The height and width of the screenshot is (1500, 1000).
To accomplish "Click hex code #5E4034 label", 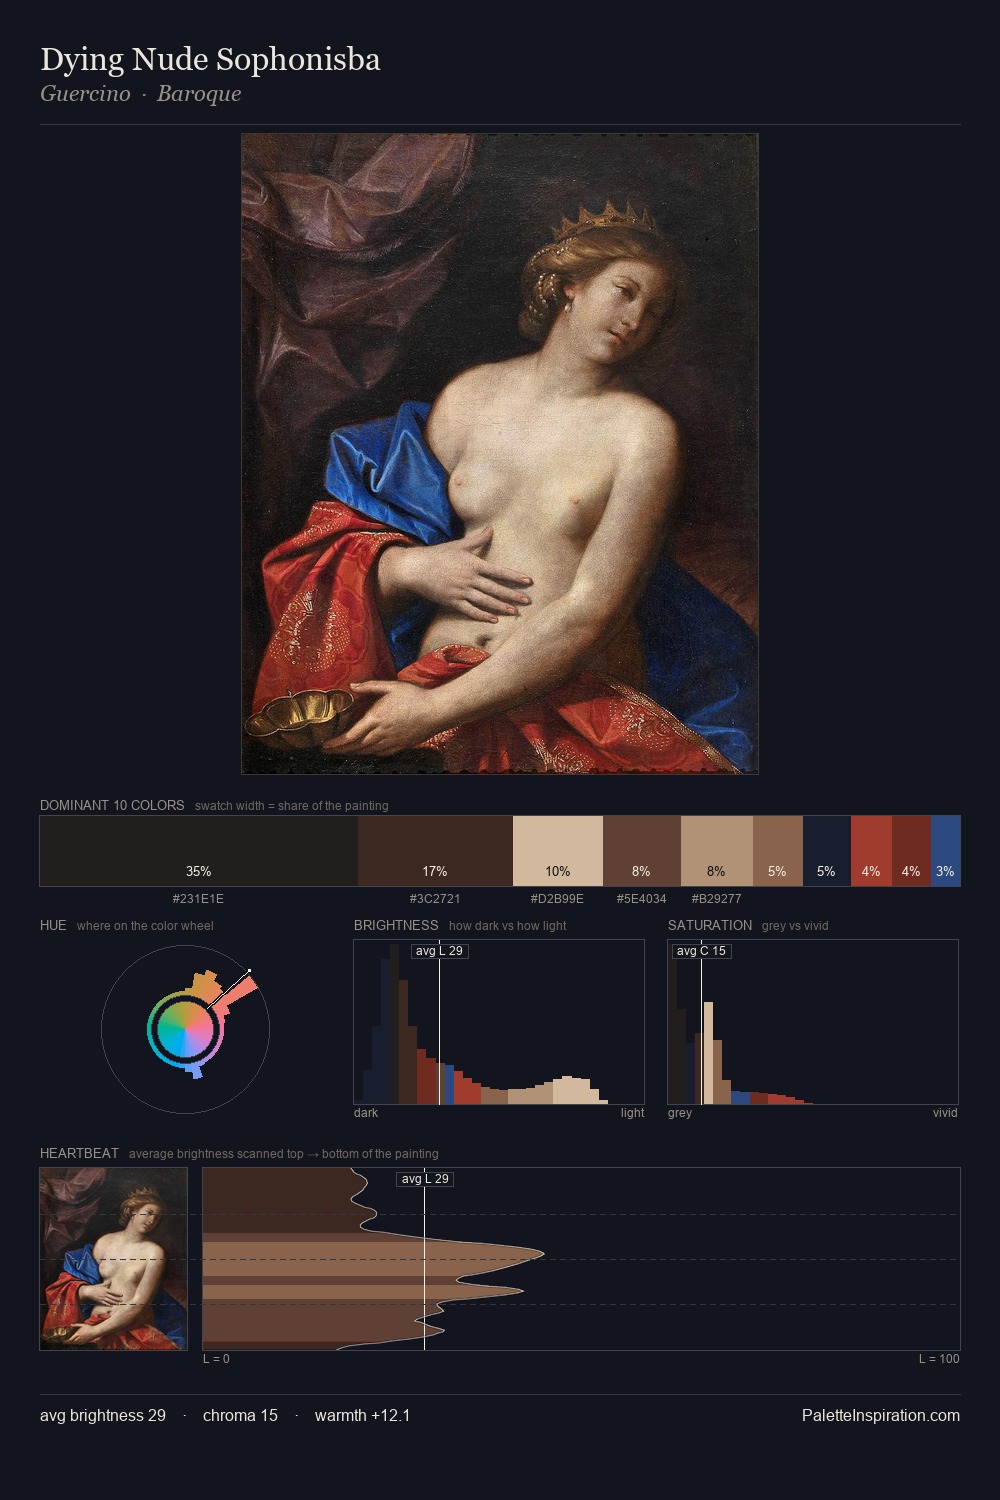I will click(641, 898).
